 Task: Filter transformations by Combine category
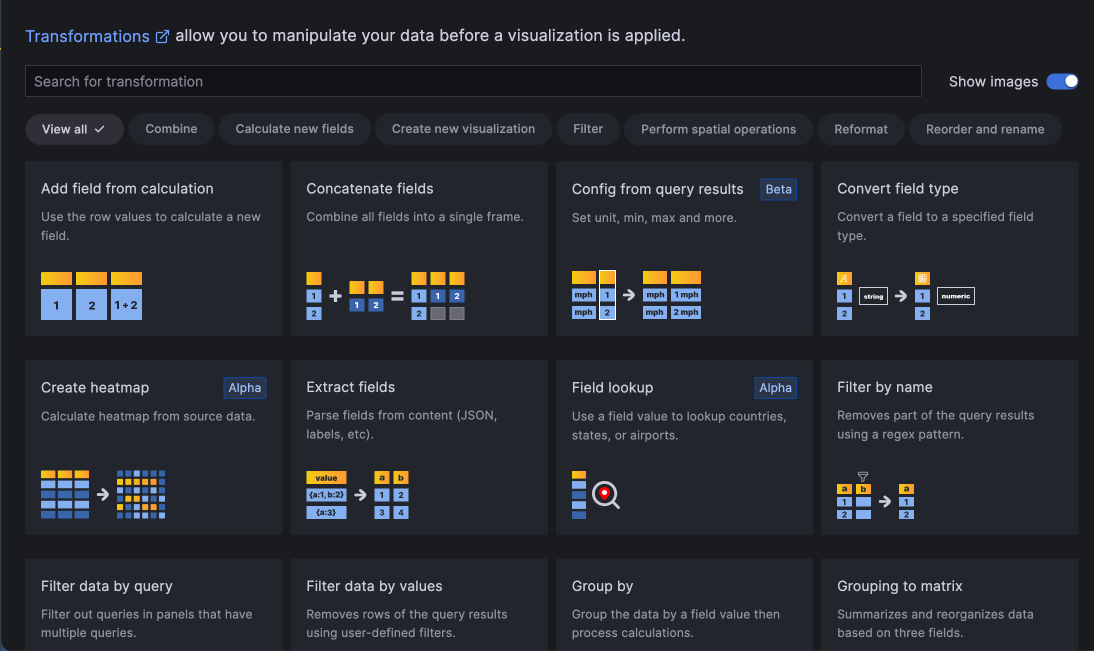[171, 129]
